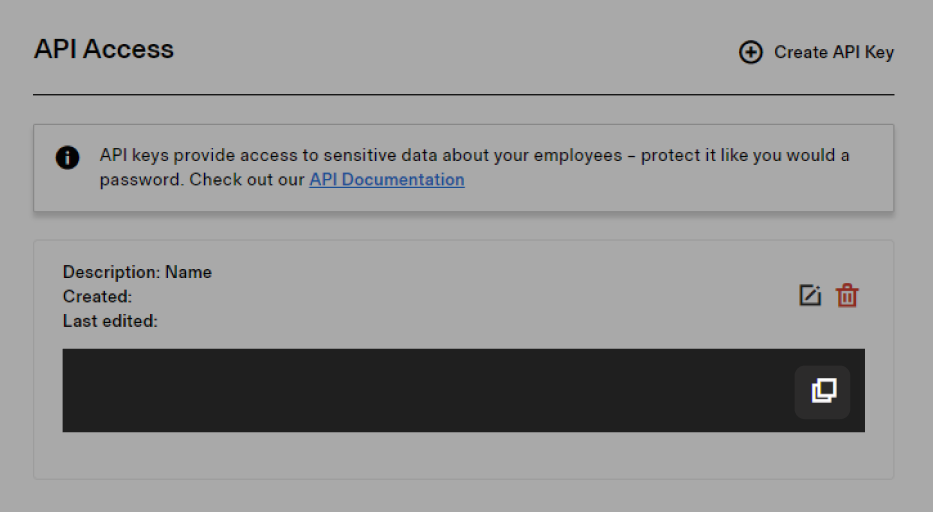The image size is (933, 512).
Task: Click the blank space between heading and Create button
Action: (x=450, y=50)
